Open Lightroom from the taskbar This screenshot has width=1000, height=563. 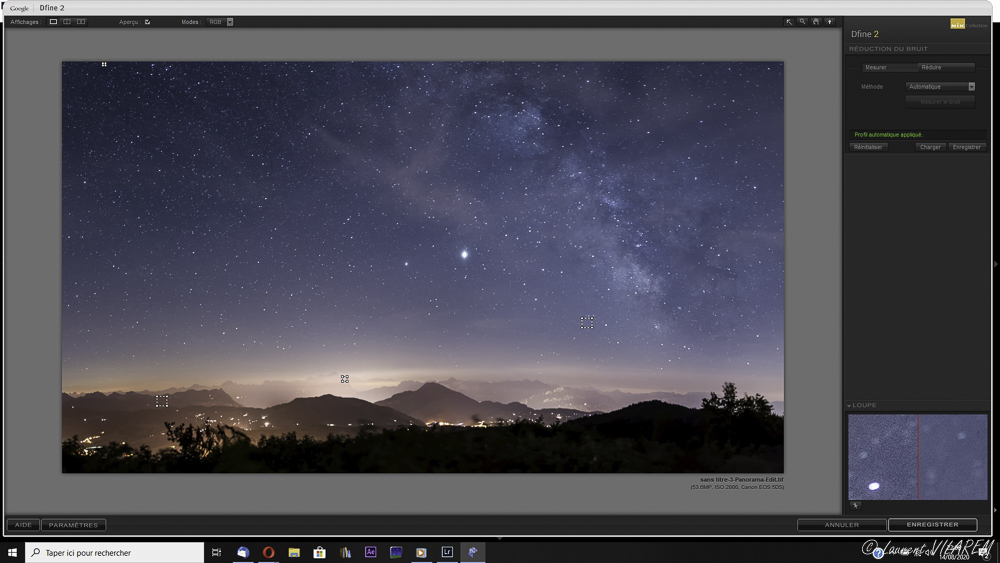point(447,552)
